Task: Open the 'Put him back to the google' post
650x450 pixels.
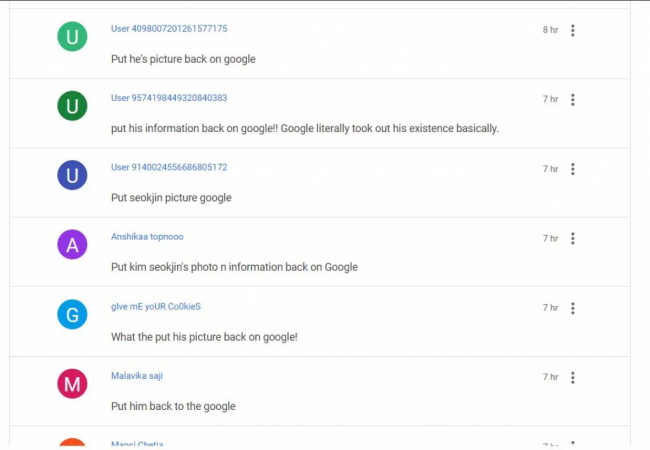Action: (x=173, y=406)
